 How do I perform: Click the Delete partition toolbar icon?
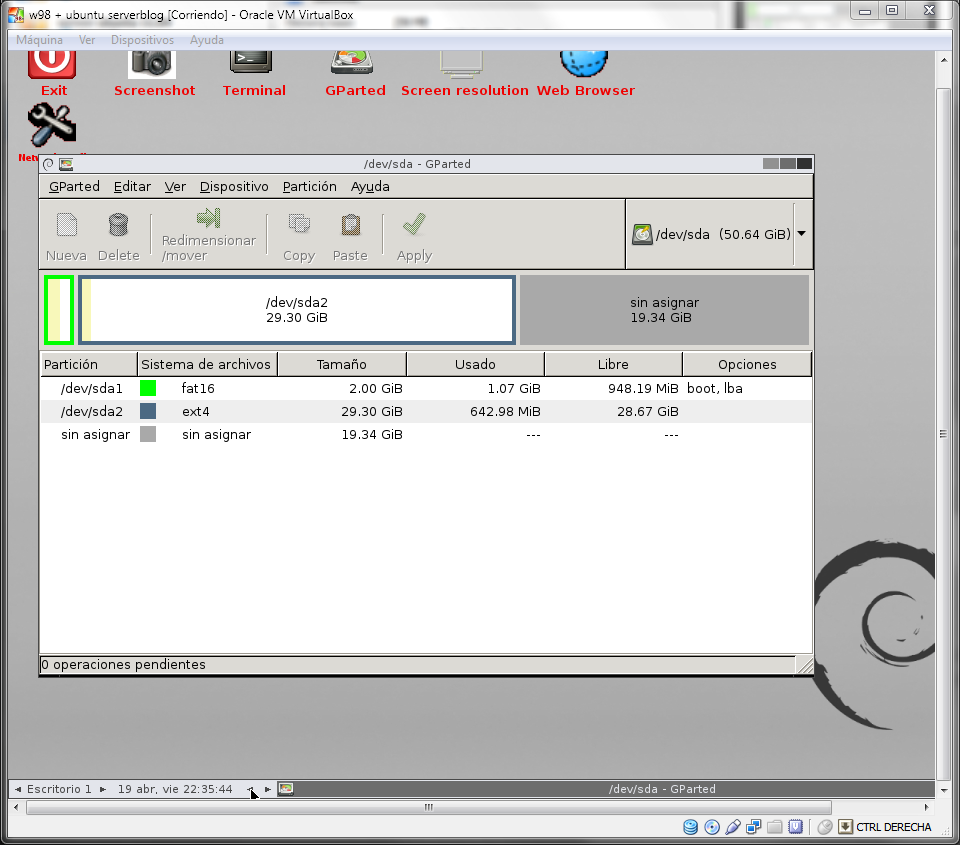point(118,225)
